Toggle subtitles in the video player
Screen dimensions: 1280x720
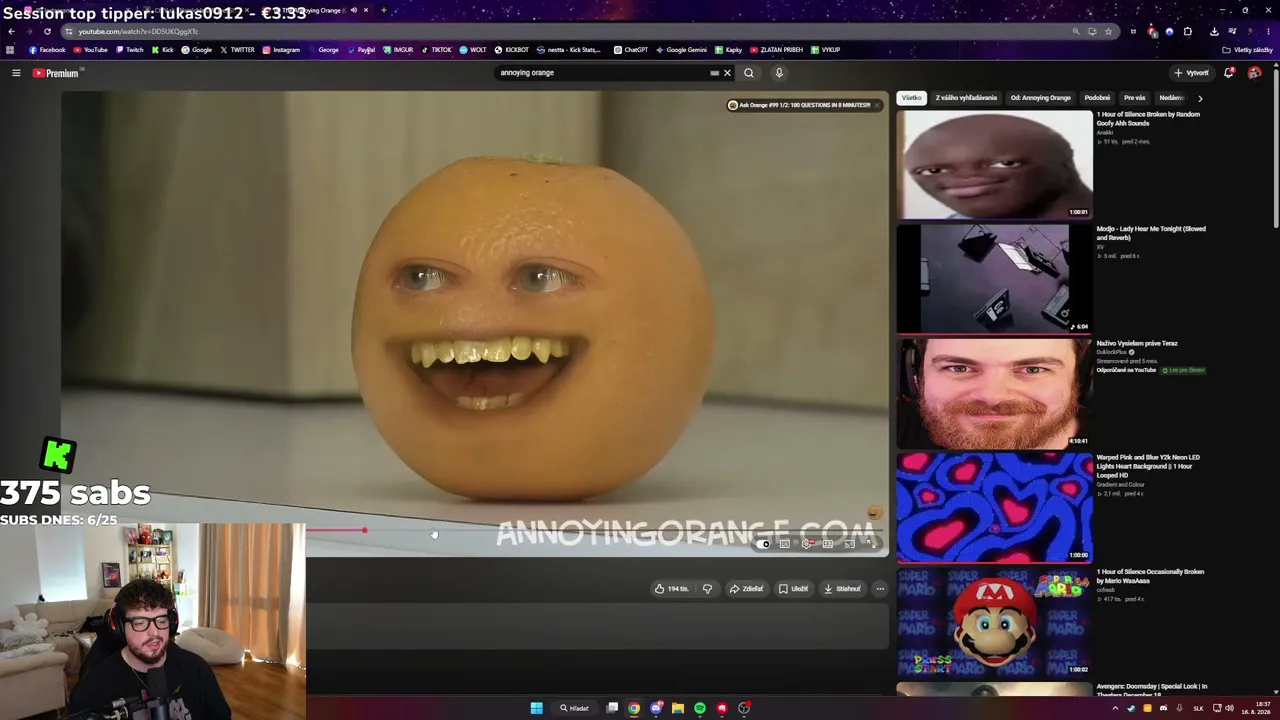click(785, 544)
